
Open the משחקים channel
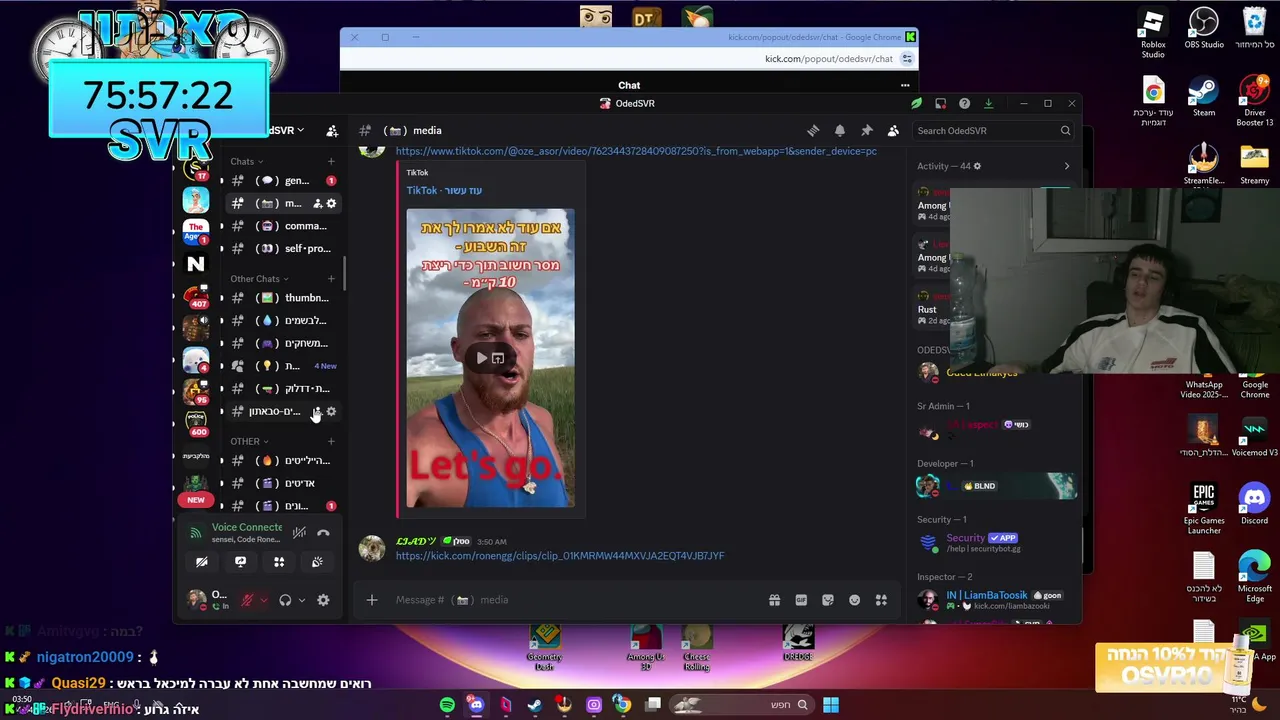tap(283, 343)
